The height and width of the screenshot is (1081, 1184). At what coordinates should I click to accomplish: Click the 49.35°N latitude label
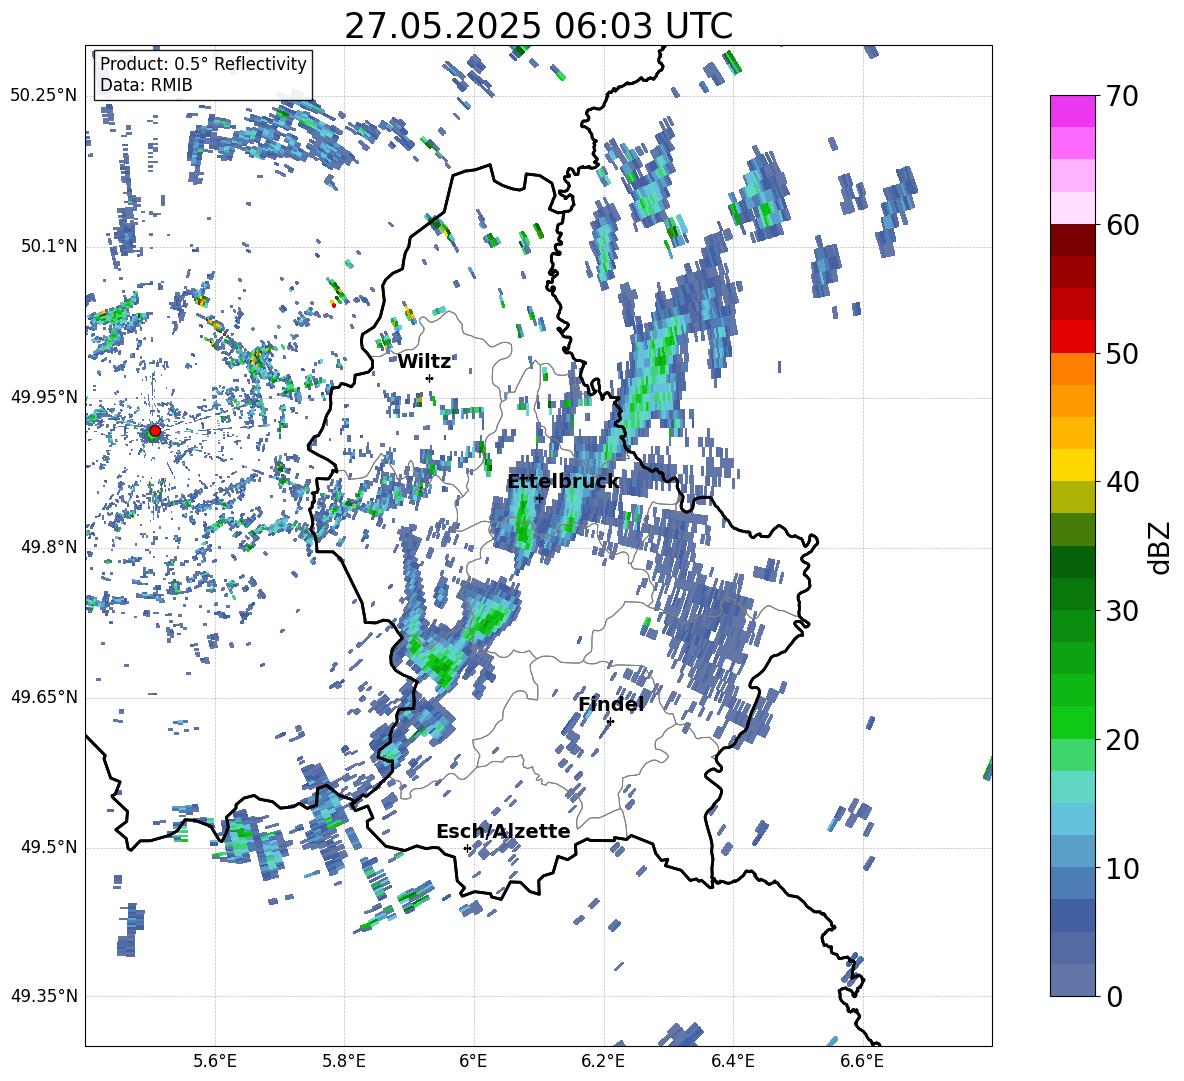(44, 996)
